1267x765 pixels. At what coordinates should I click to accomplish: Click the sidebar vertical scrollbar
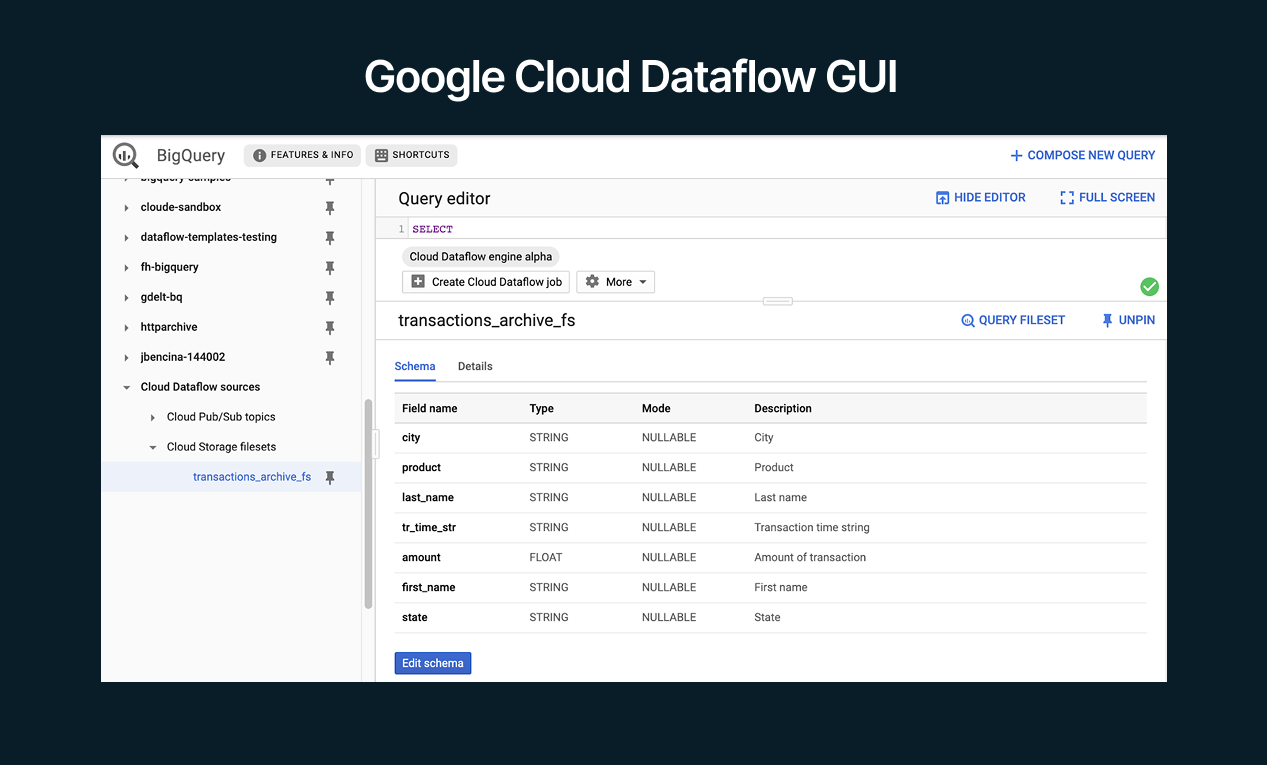pyautogui.click(x=368, y=504)
